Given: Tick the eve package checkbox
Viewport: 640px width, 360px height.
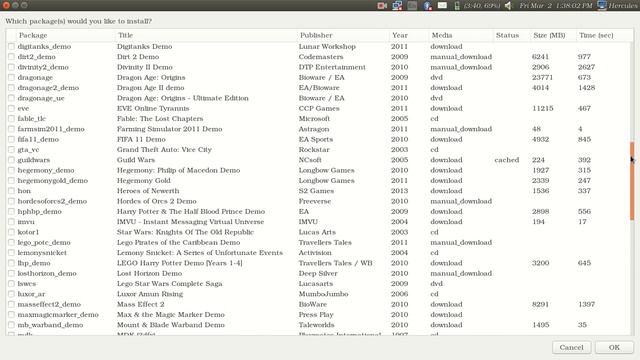Looking at the screenshot, I should pos(11,109).
